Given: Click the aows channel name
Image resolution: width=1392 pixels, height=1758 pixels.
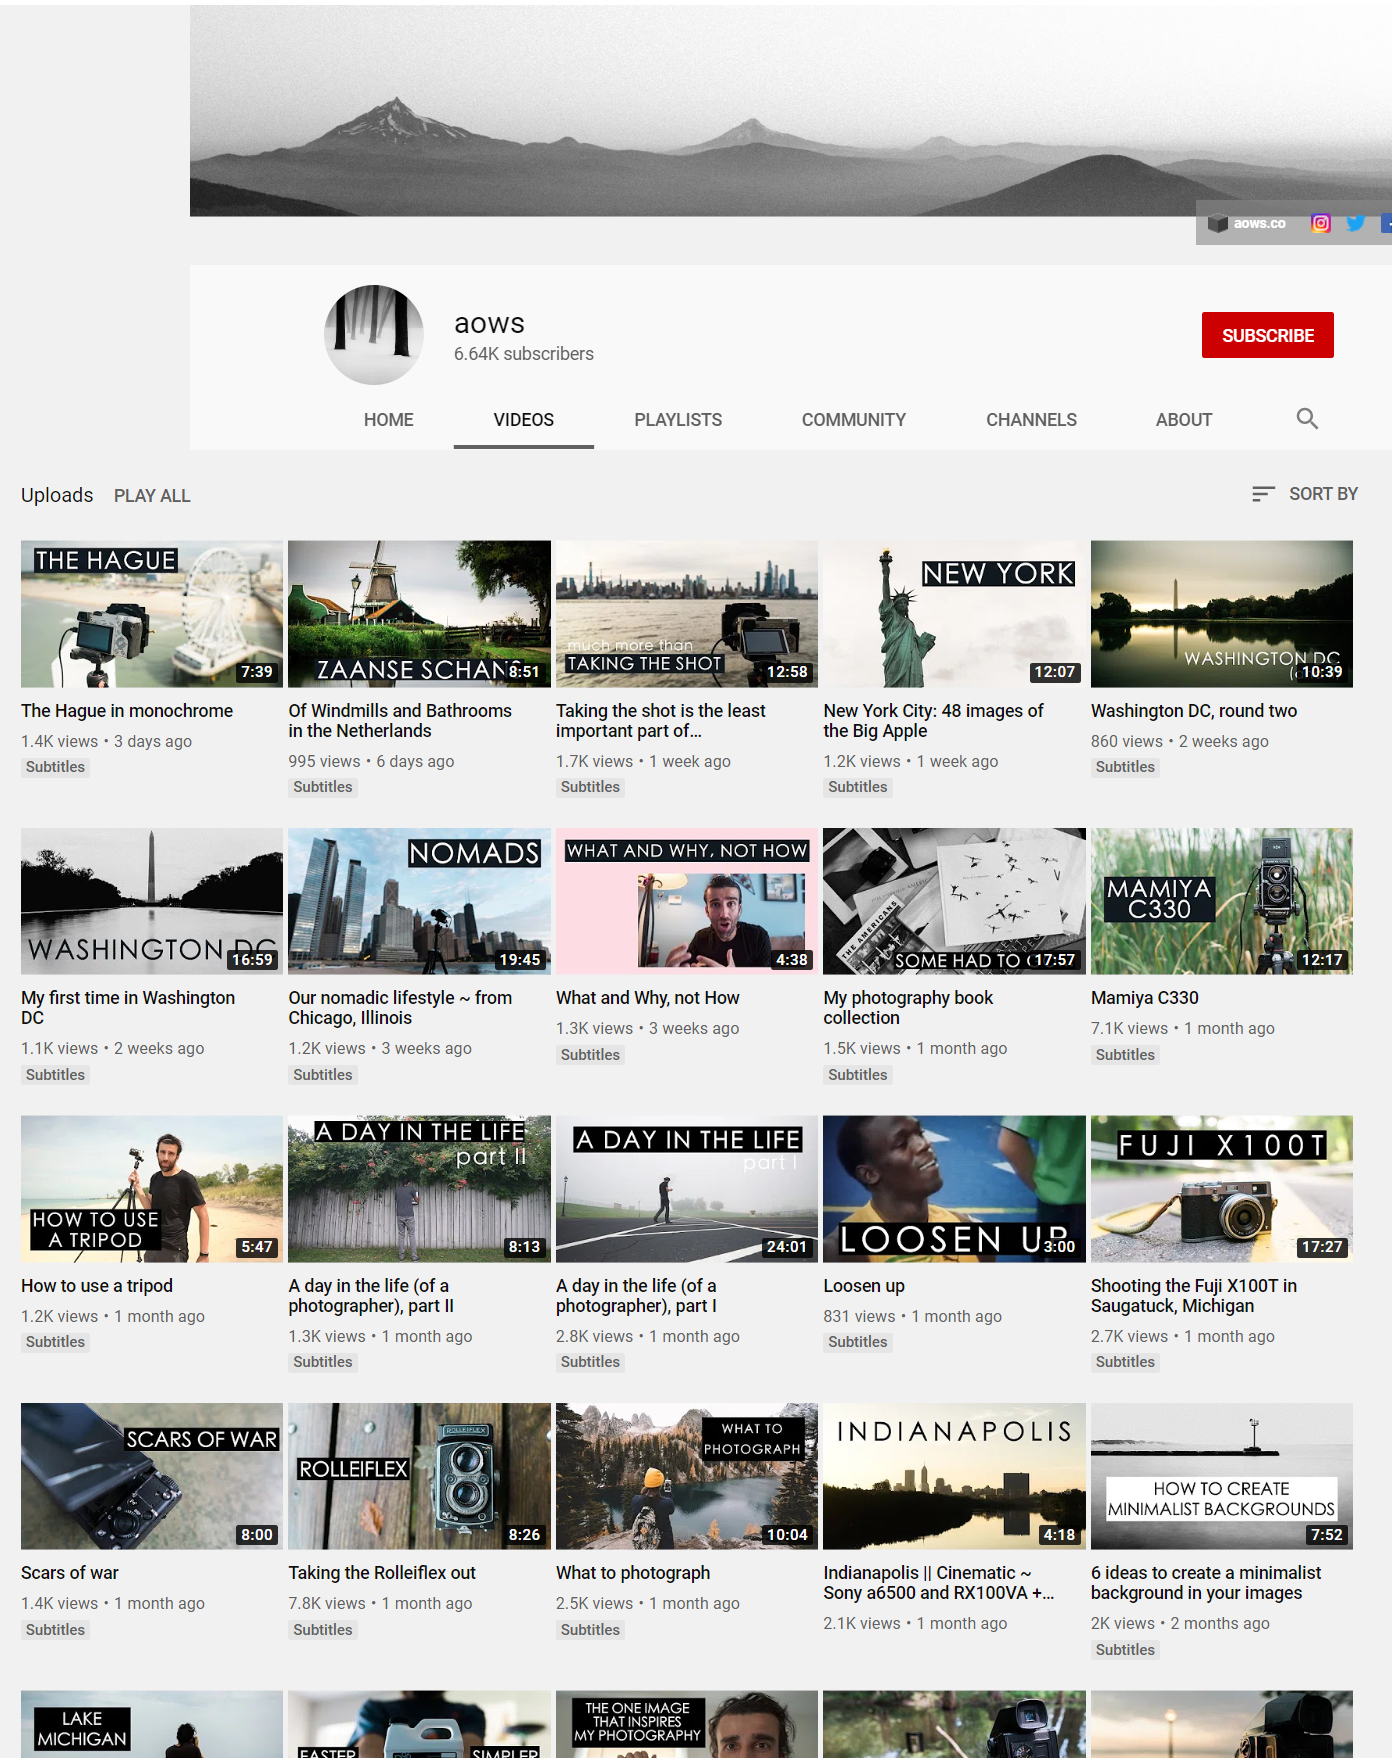Looking at the screenshot, I should click(x=489, y=324).
